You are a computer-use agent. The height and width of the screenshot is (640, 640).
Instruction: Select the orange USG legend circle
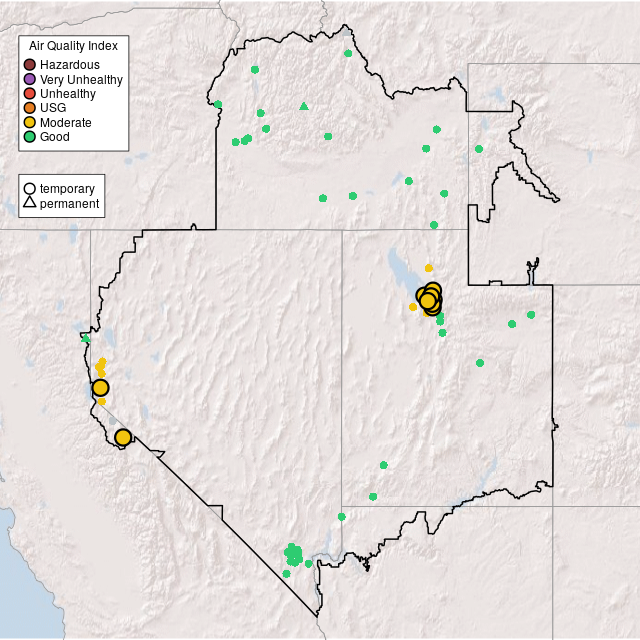pyautogui.click(x=30, y=108)
